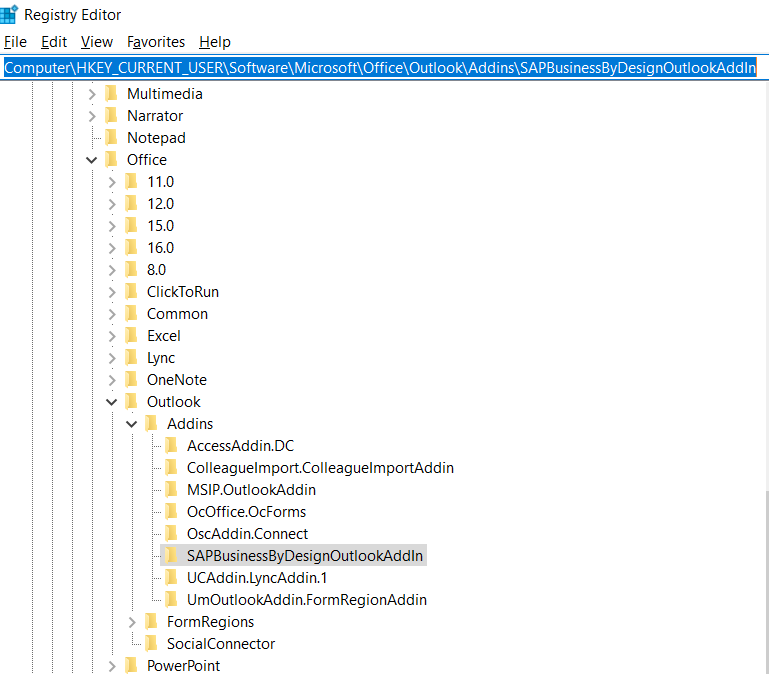
Task: Open the Edit menu
Action: coord(54,42)
